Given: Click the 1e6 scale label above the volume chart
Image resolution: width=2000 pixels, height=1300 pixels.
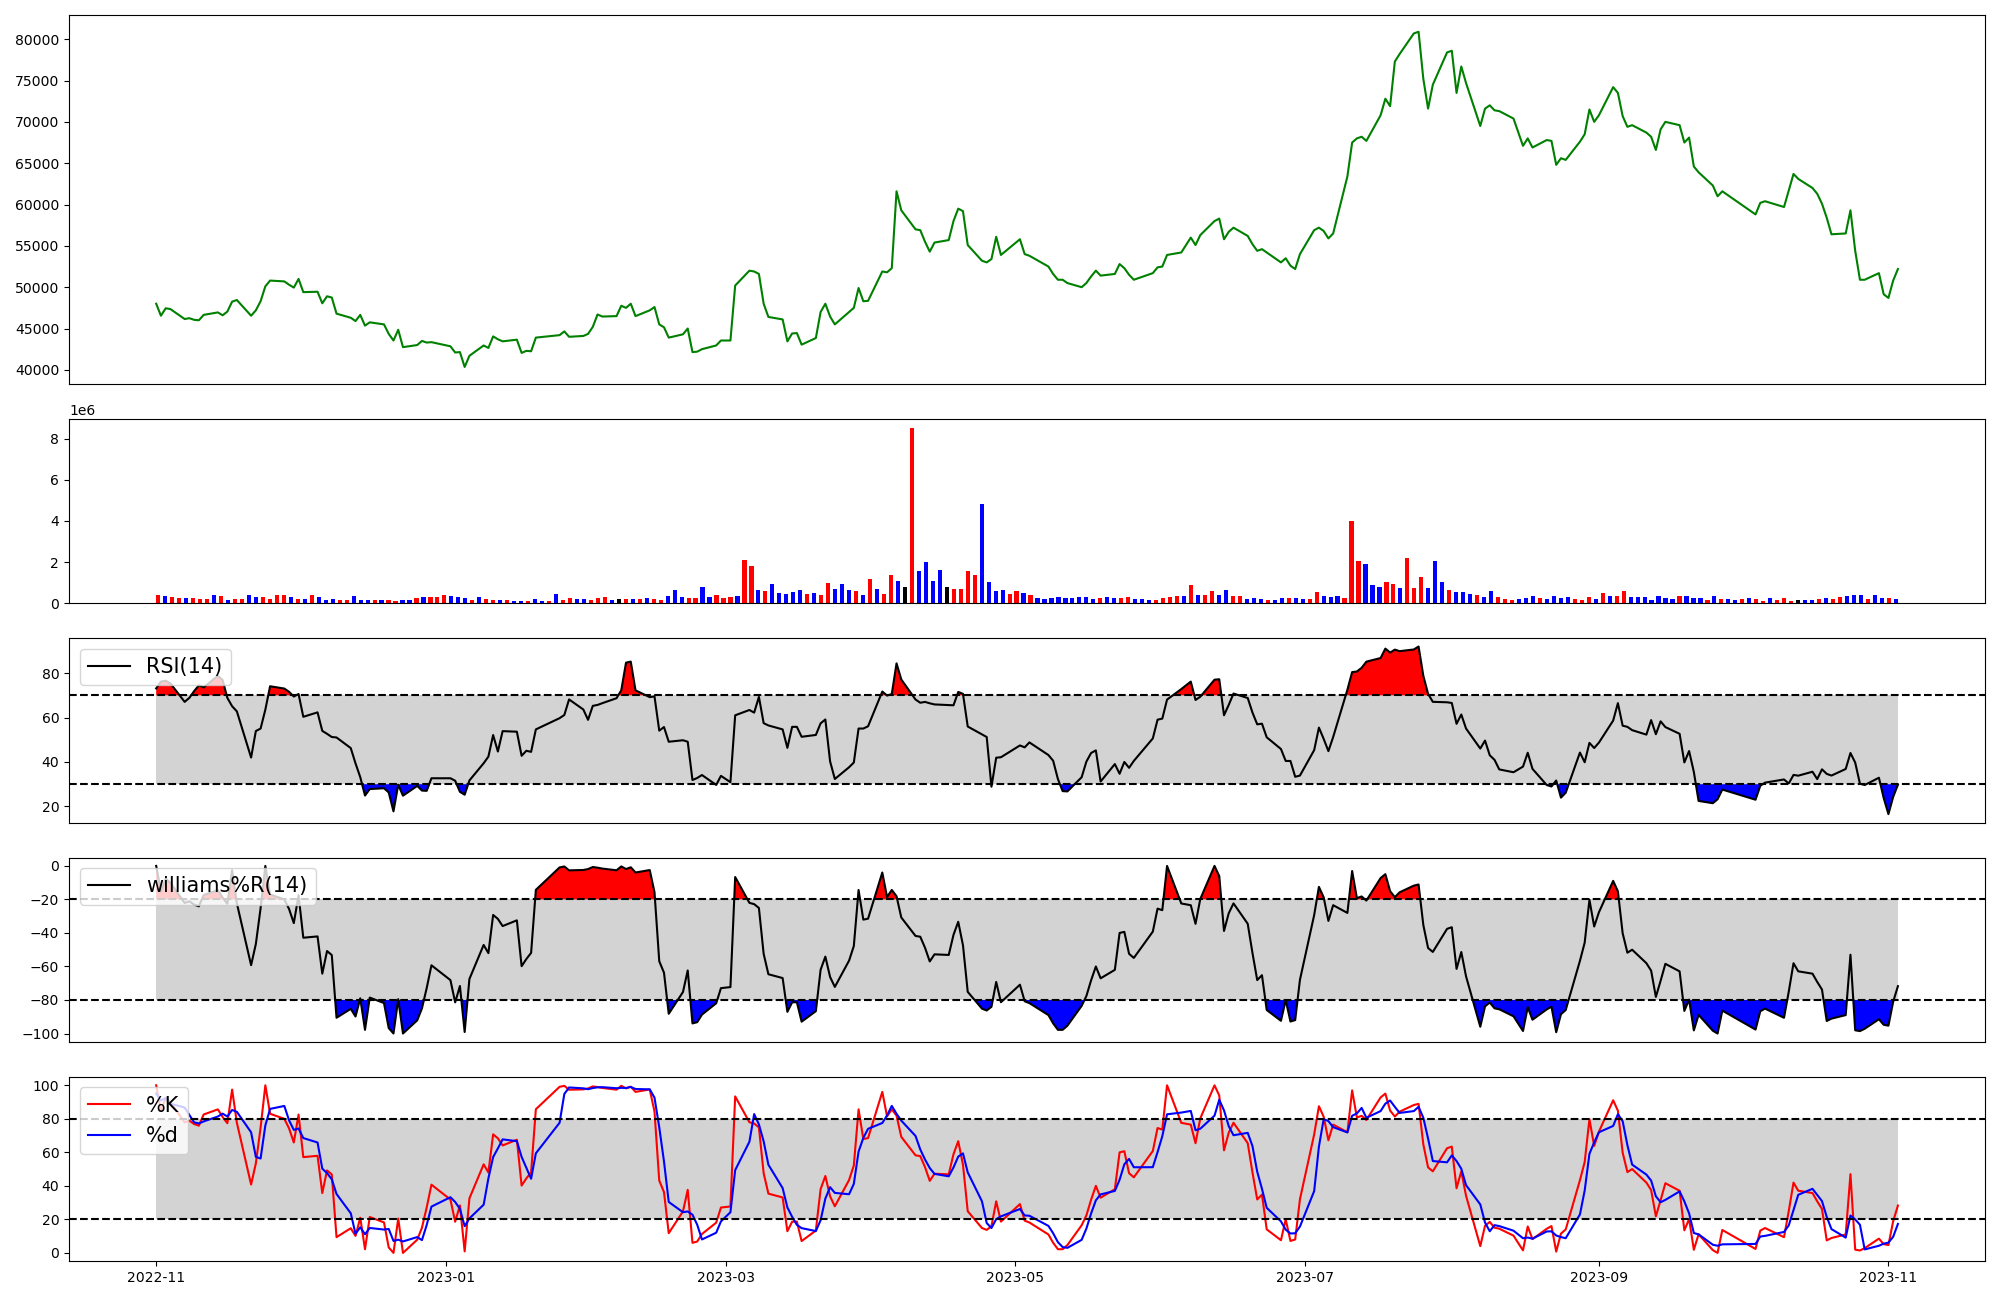Looking at the screenshot, I should [82, 410].
